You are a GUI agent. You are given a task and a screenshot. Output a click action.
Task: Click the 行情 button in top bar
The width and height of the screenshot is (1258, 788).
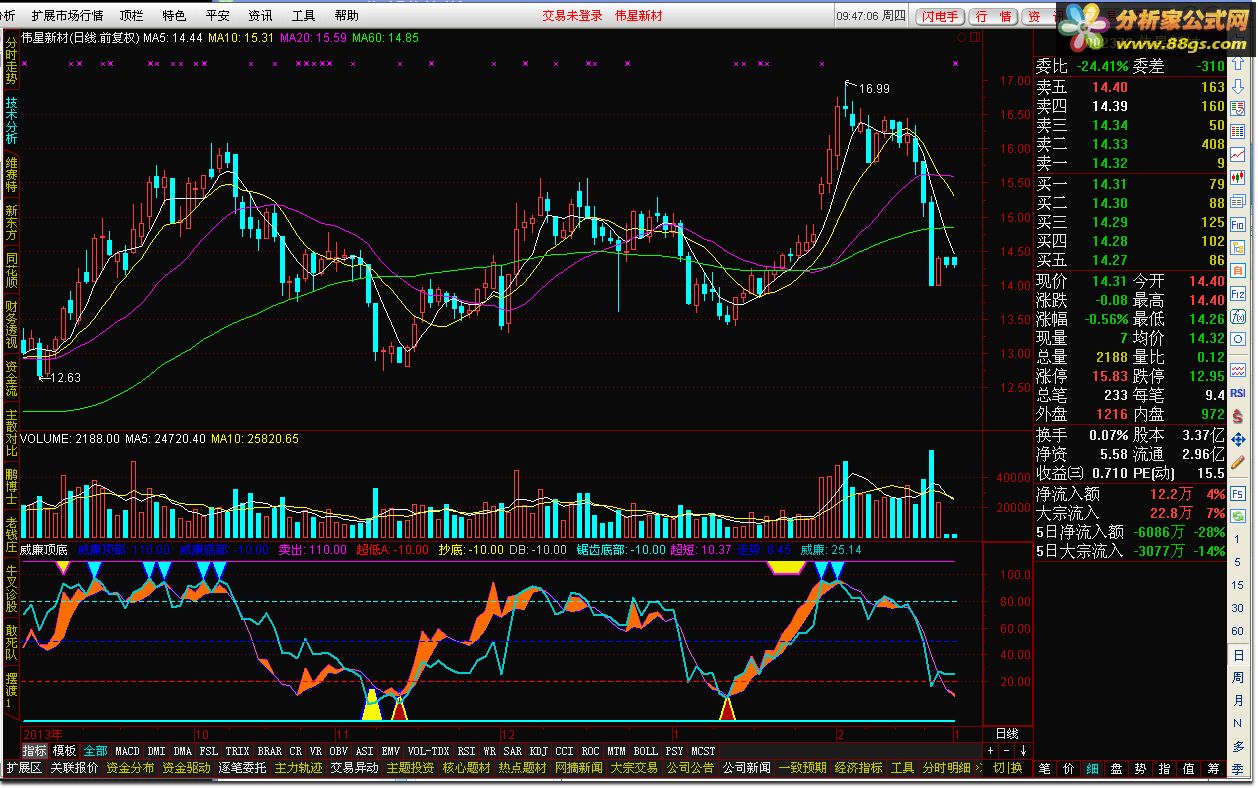pyautogui.click(x=993, y=16)
